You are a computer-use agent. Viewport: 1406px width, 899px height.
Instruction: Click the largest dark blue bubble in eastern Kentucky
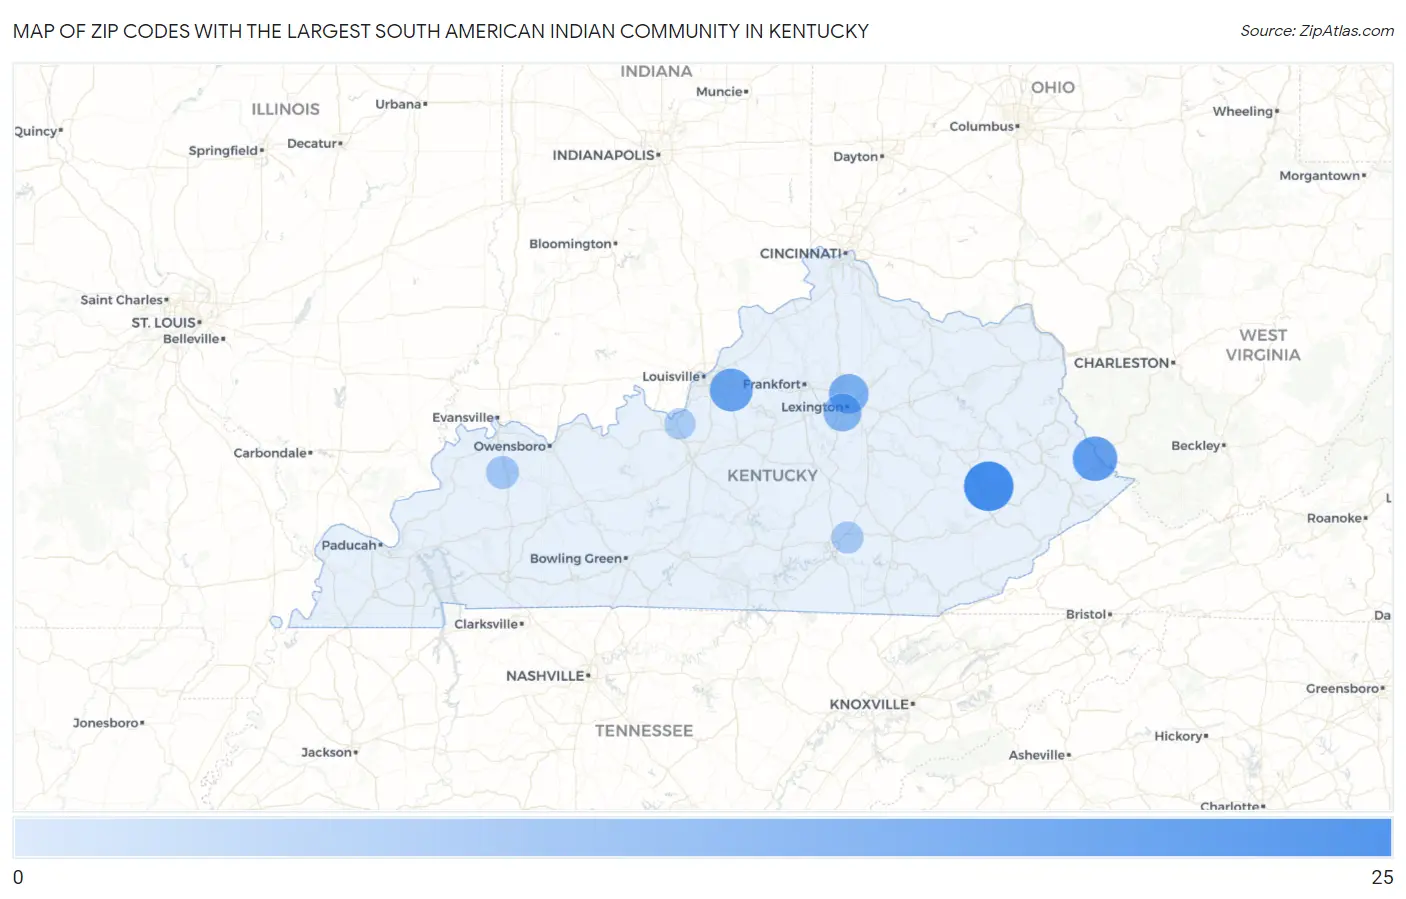988,486
